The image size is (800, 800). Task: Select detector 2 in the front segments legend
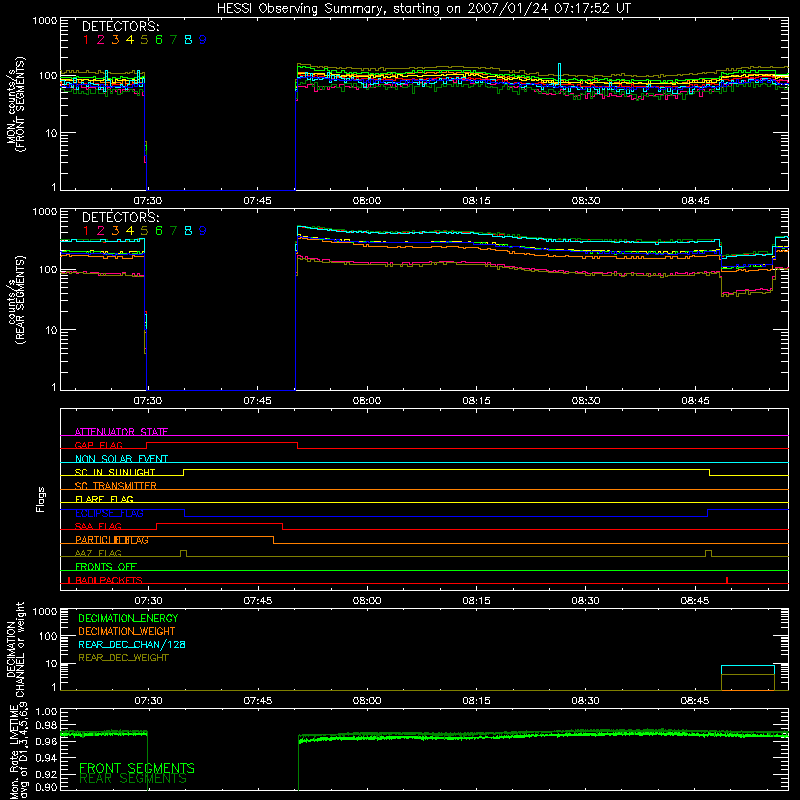click(x=101, y=40)
